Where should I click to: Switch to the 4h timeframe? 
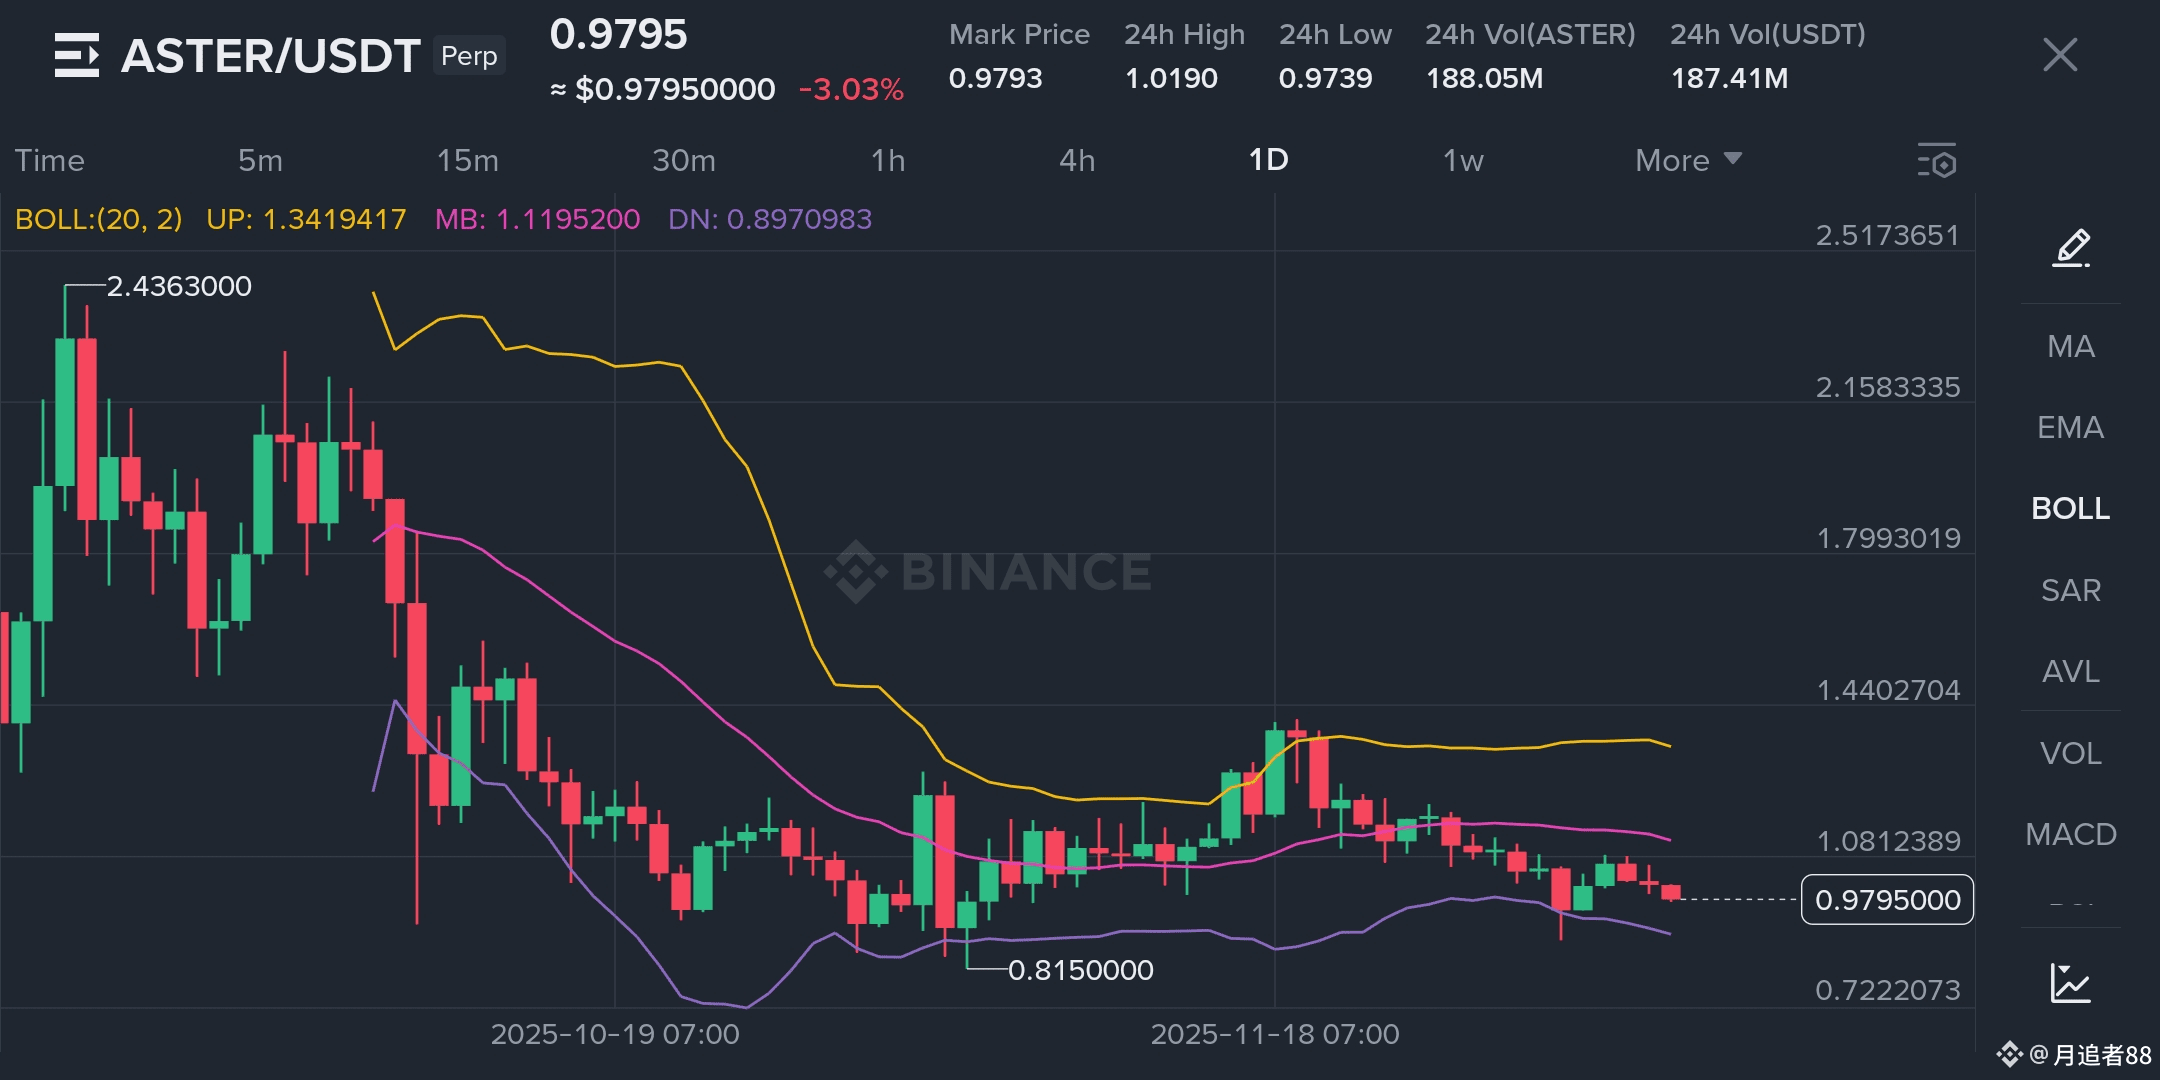(x=1077, y=161)
